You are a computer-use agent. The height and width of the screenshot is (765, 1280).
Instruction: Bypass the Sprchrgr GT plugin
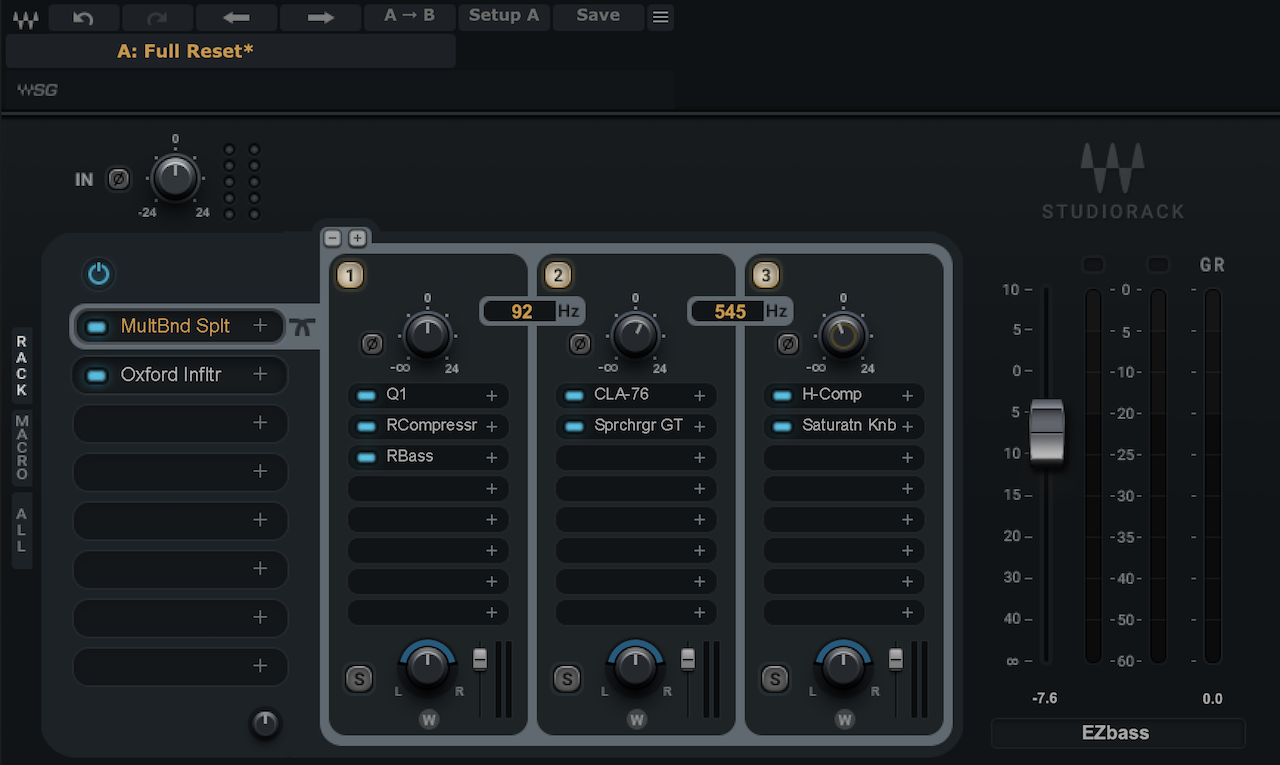click(x=574, y=426)
